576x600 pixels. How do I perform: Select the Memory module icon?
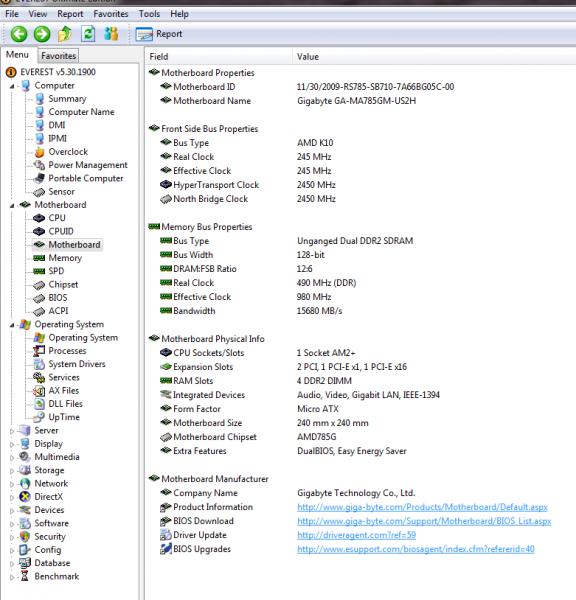tap(39, 258)
